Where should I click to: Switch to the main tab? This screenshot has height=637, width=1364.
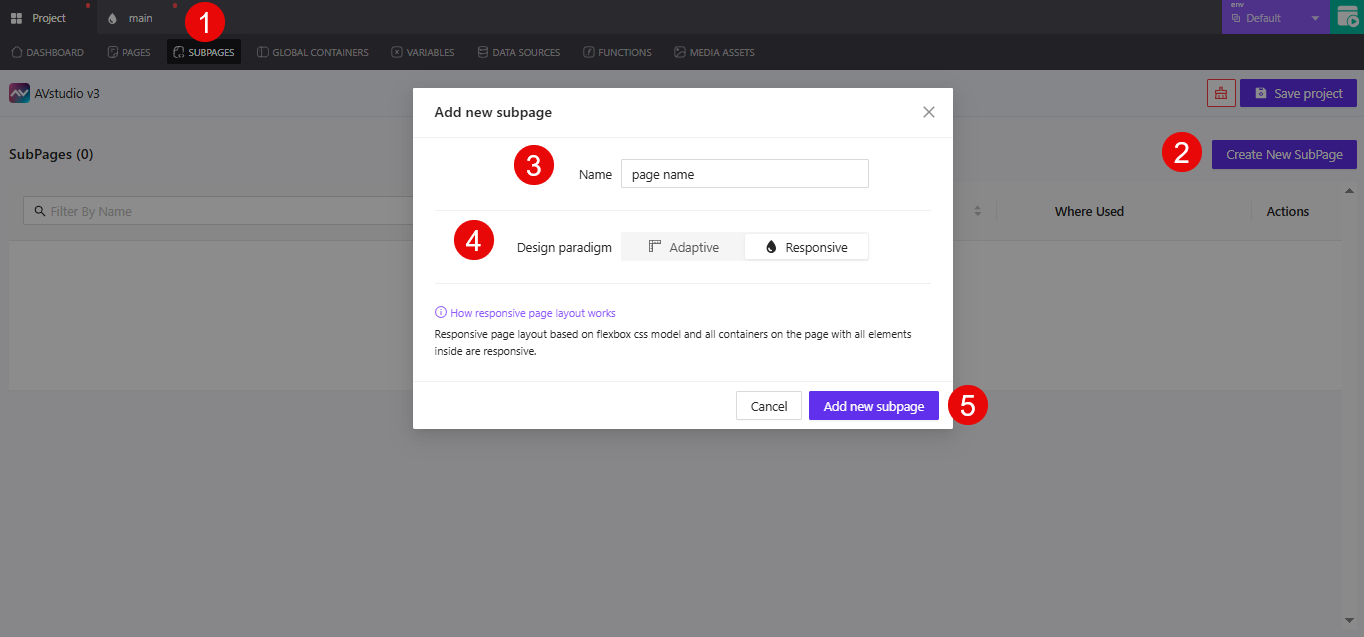click(131, 16)
